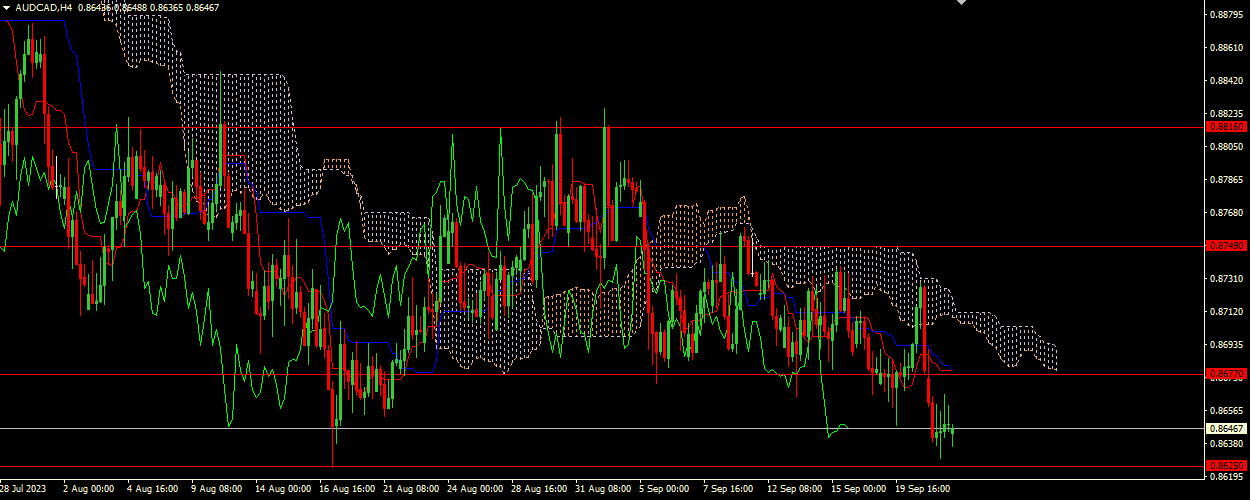Image resolution: width=1250 pixels, height=500 pixels.
Task: Click the 16 Aug 16:00 time label
Action: pyautogui.click(x=345, y=490)
